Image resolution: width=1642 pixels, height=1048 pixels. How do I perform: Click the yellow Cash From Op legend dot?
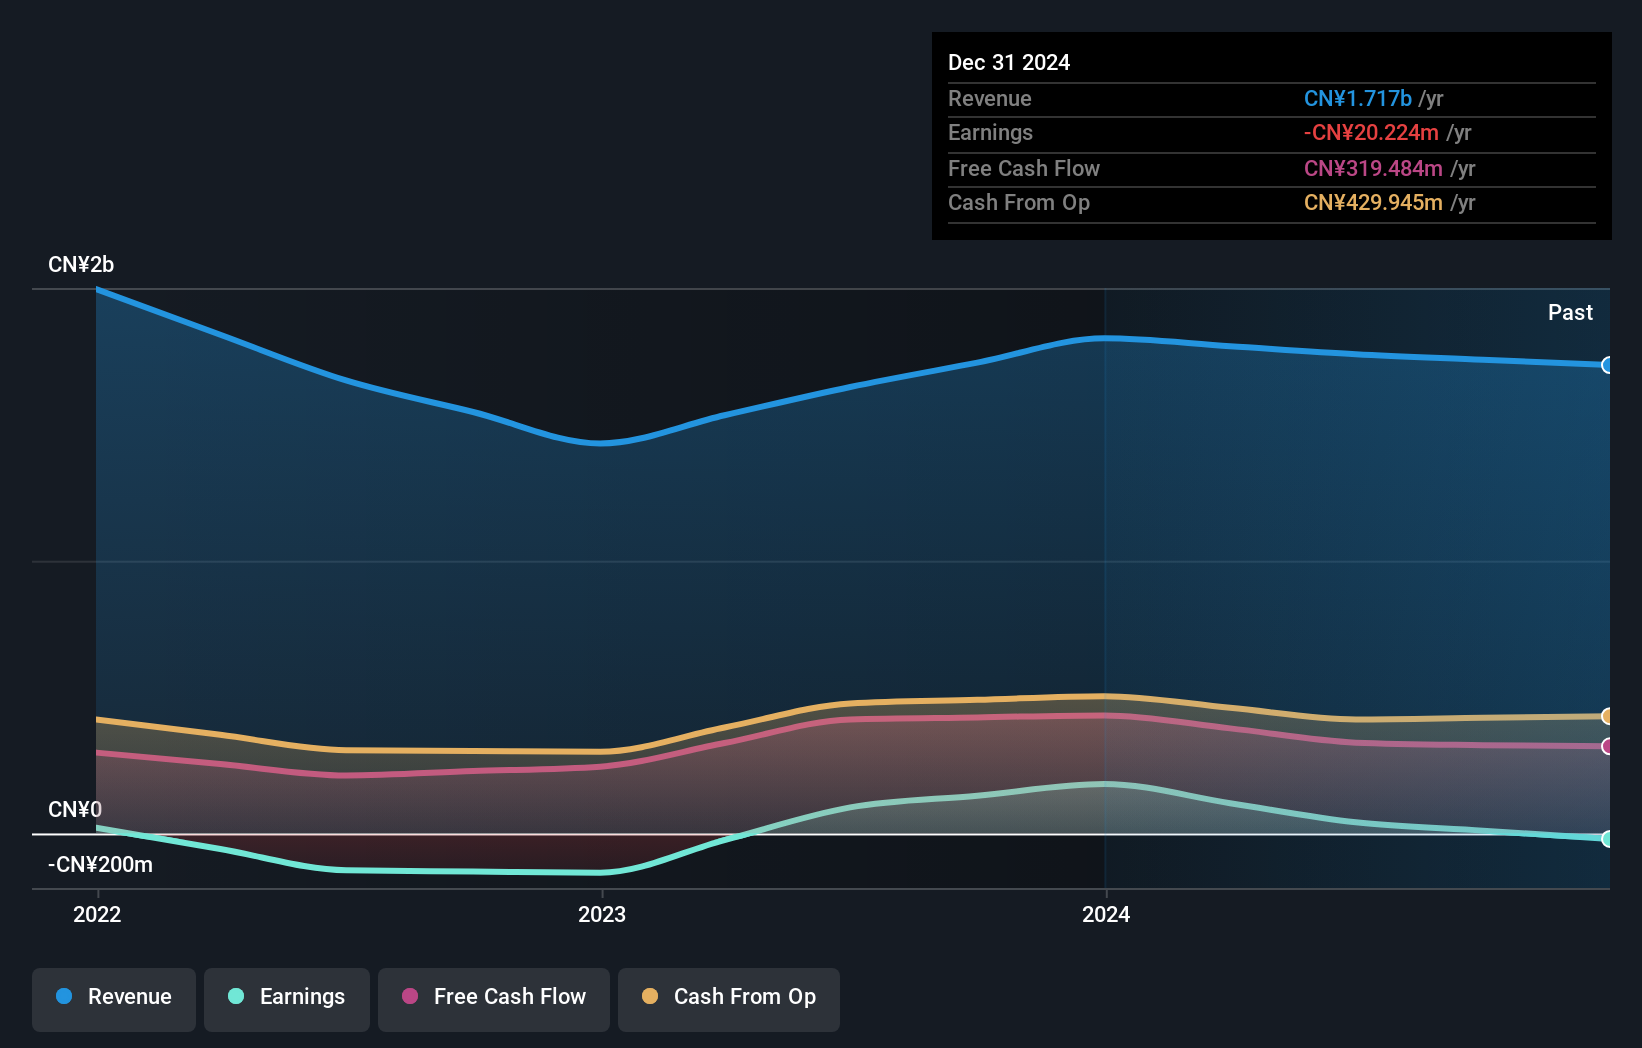coord(650,997)
